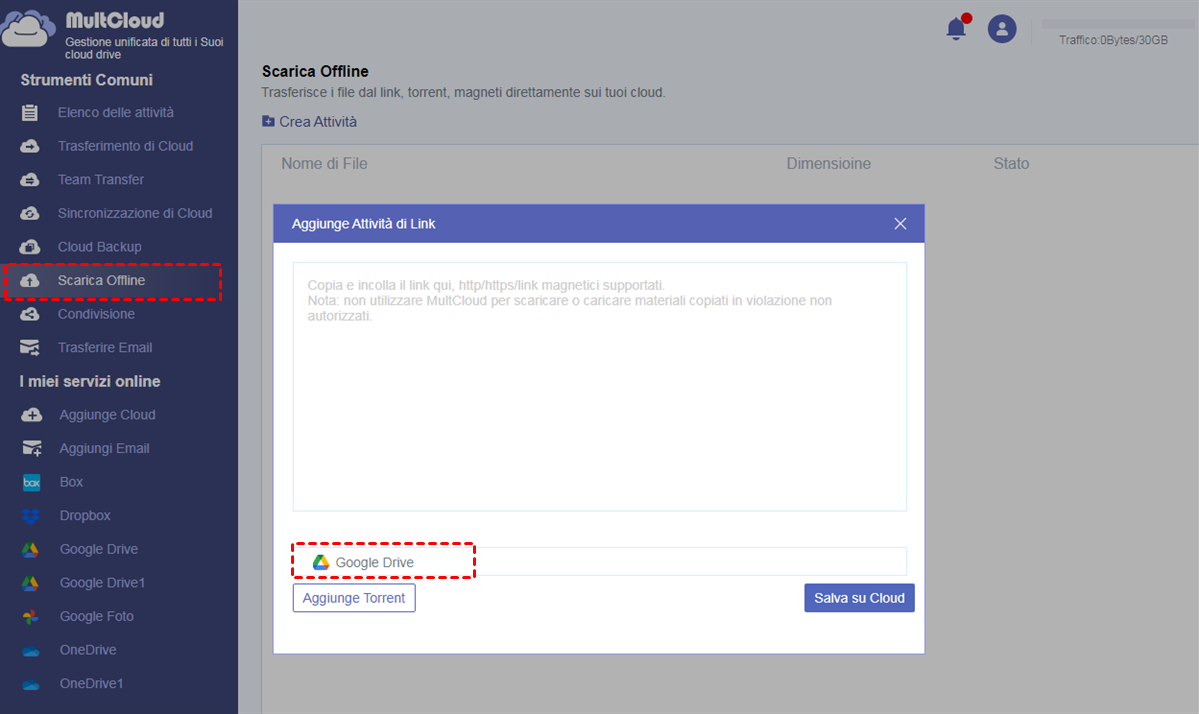Open the notification bell
The width and height of the screenshot is (1199, 714).
(956, 28)
